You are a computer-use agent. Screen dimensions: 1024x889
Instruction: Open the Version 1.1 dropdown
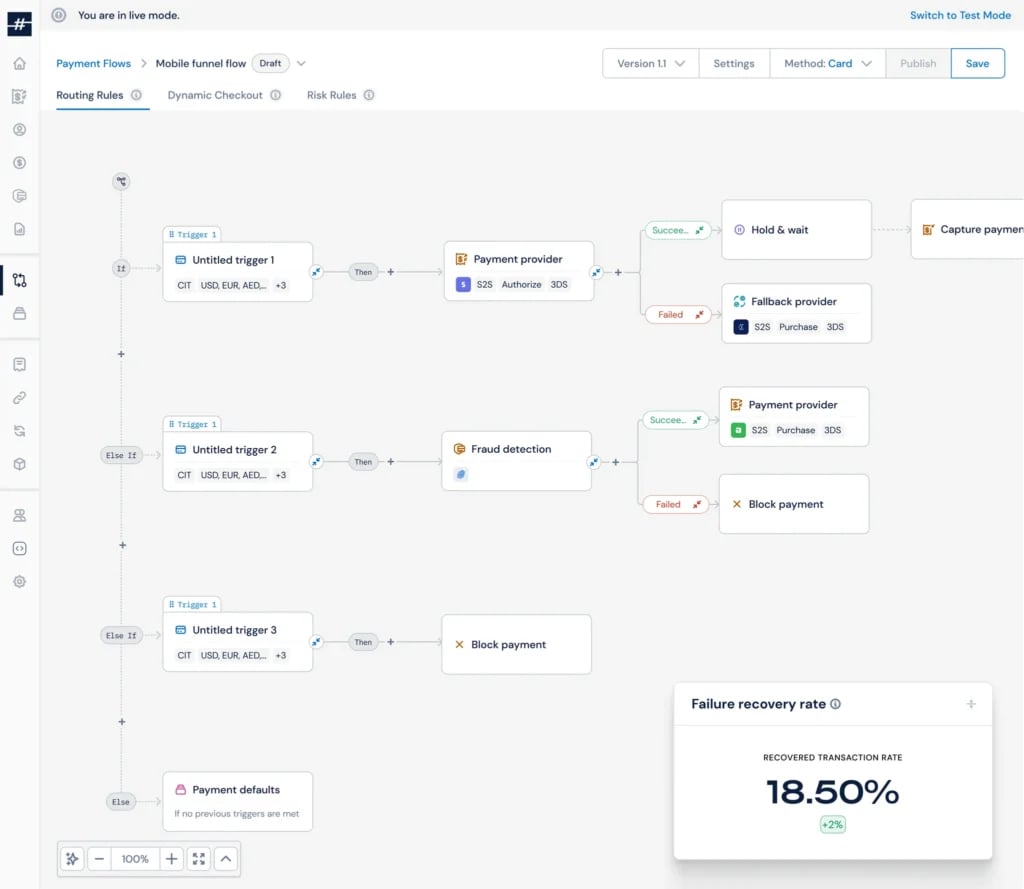pyautogui.click(x=651, y=62)
